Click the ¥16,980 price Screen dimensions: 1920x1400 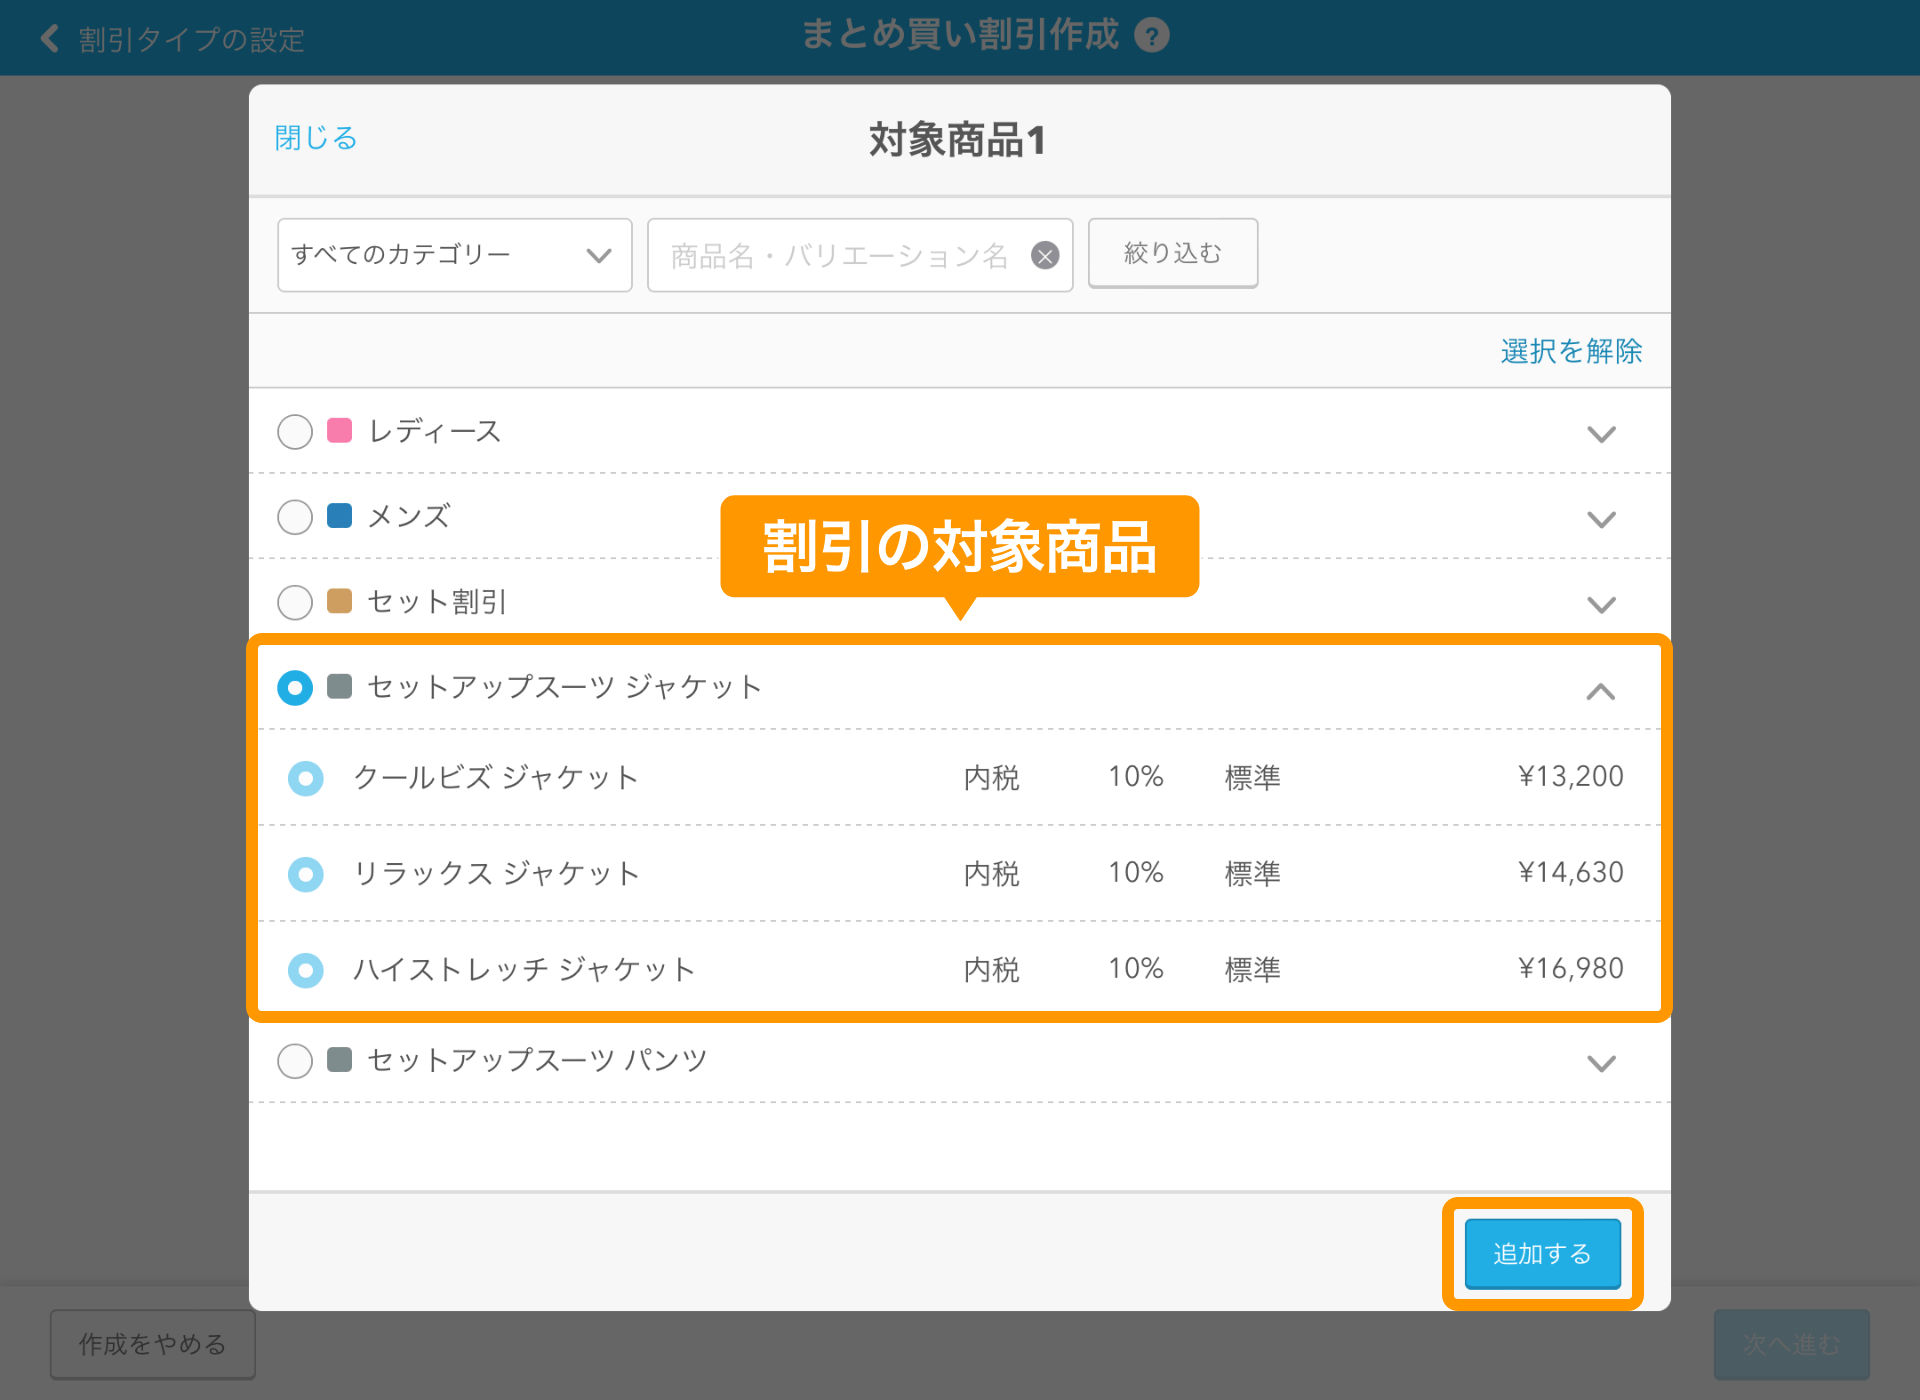tap(1571, 968)
